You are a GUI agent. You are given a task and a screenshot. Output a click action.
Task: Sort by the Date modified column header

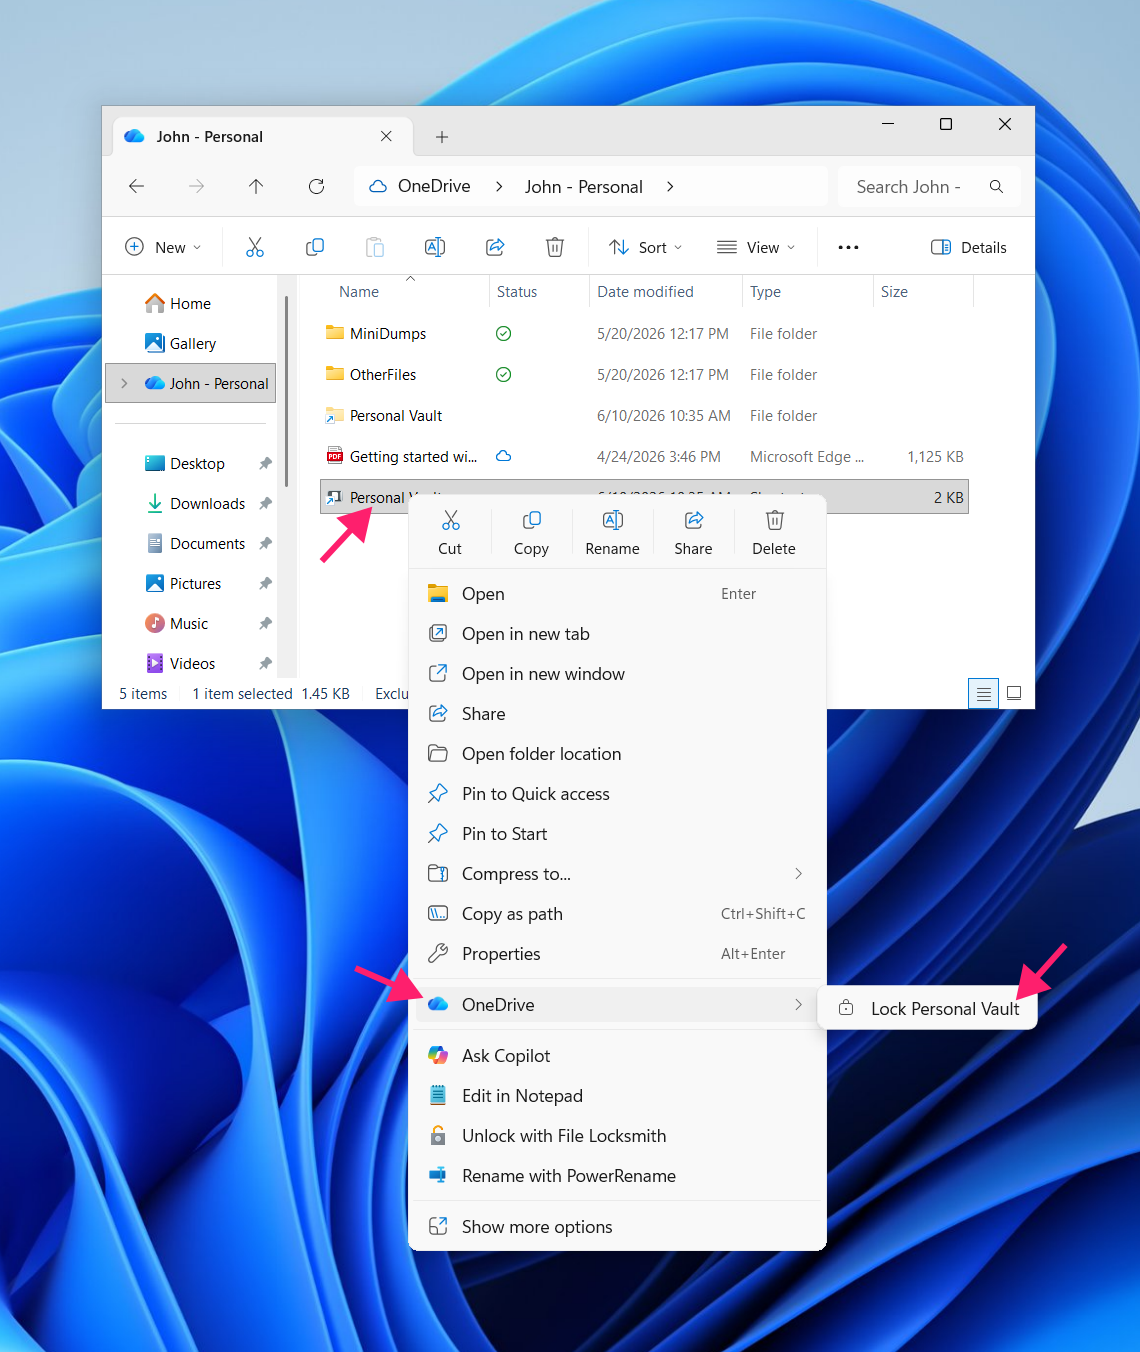(645, 292)
